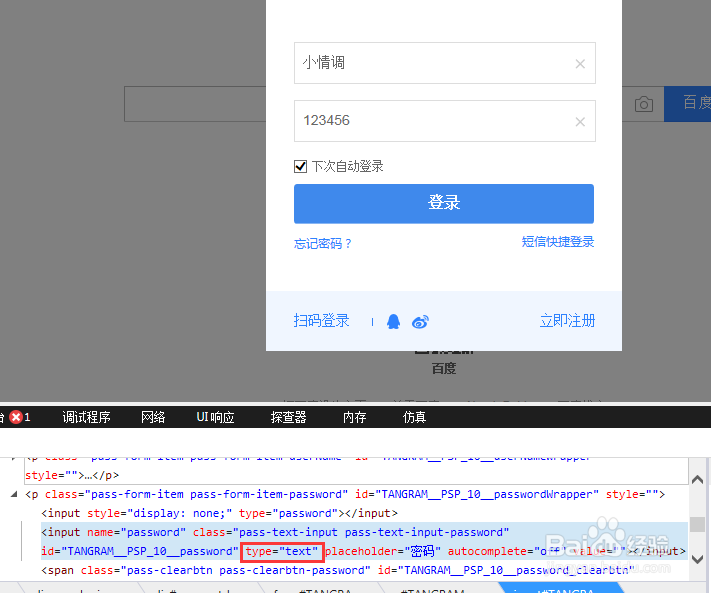Open the 内存 tab
Viewport: 711px width, 593px height.
coord(354,417)
